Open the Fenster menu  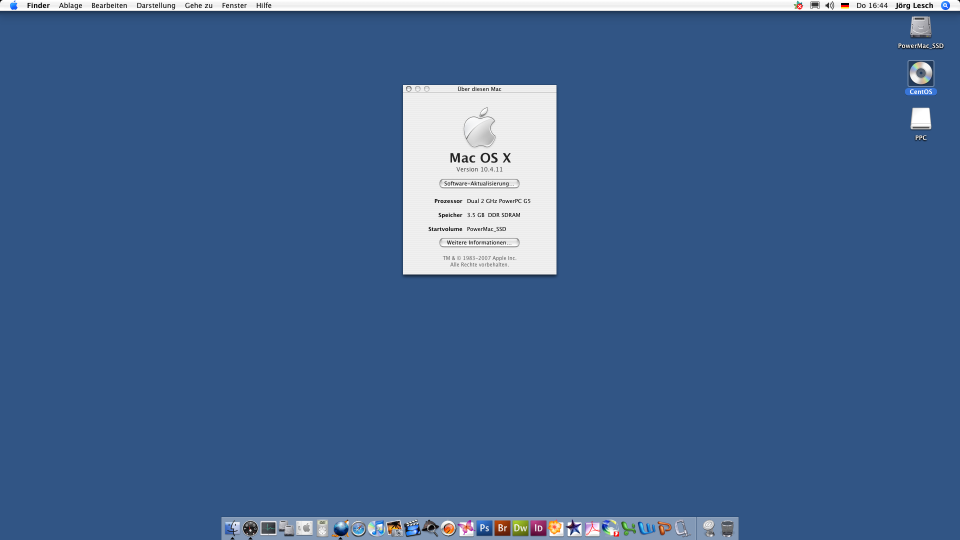pos(234,6)
